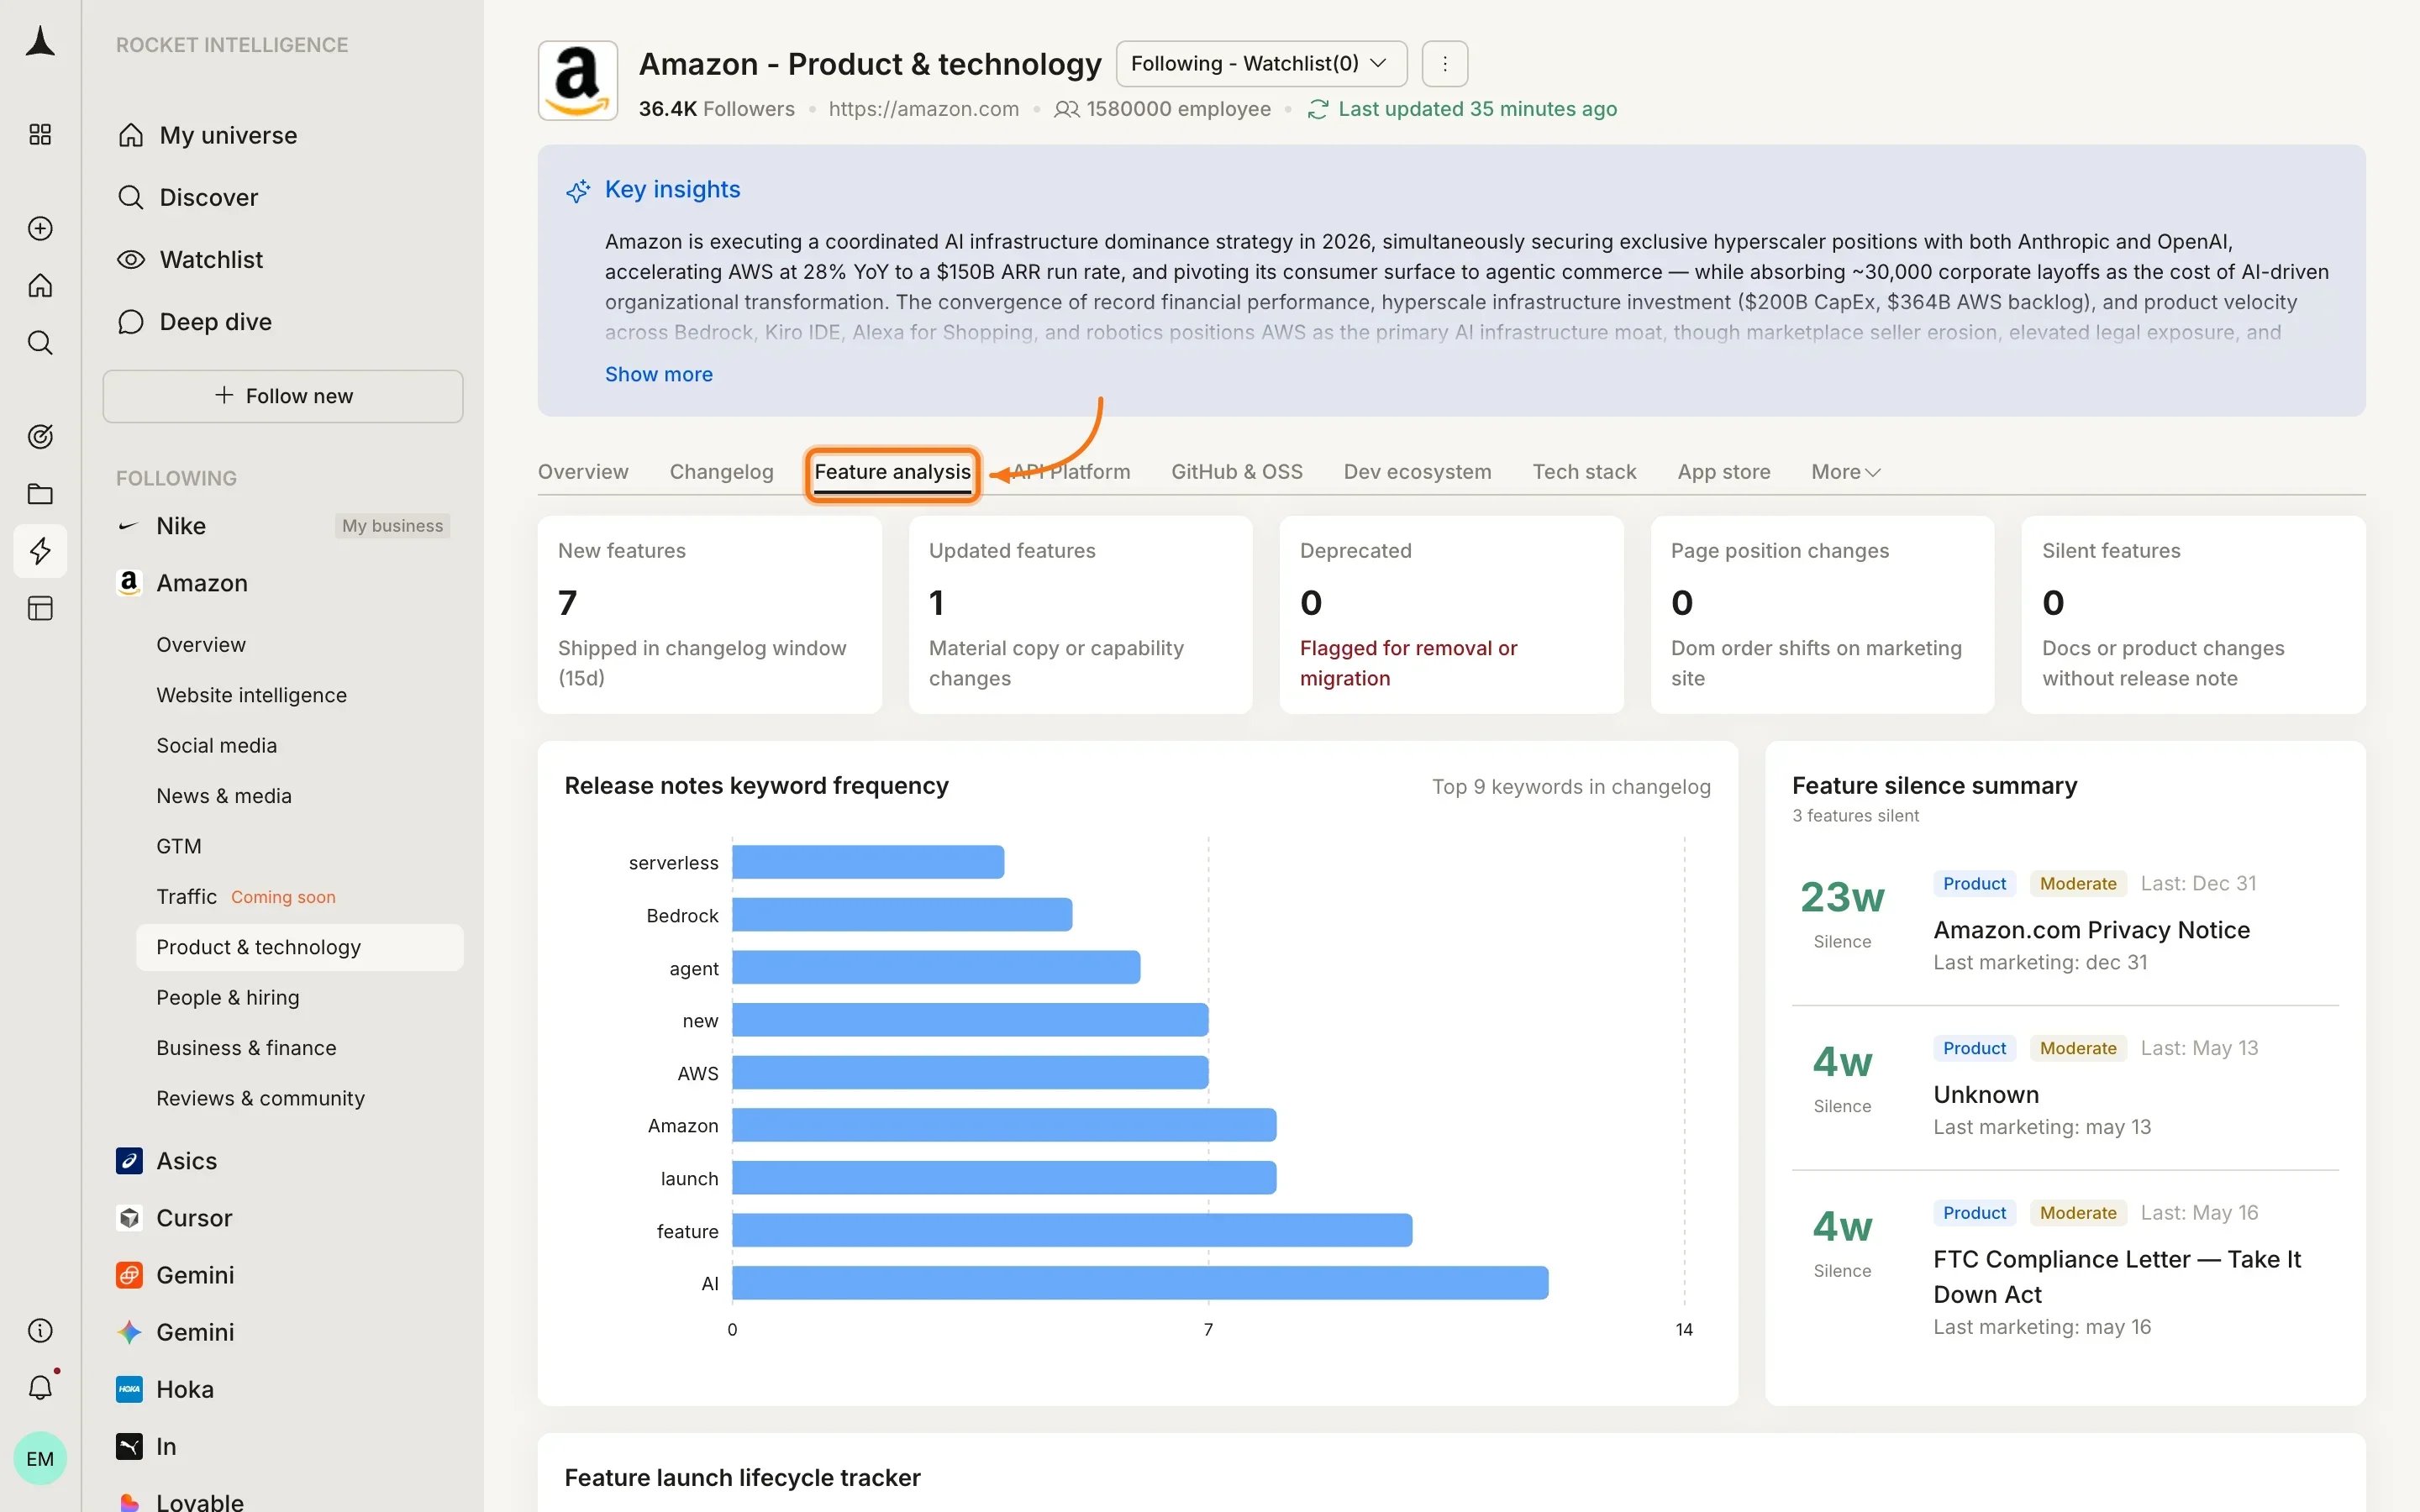The image size is (2420, 1512).
Task: Open the Following - Watchlist(0) dropdown
Action: click(x=1261, y=64)
